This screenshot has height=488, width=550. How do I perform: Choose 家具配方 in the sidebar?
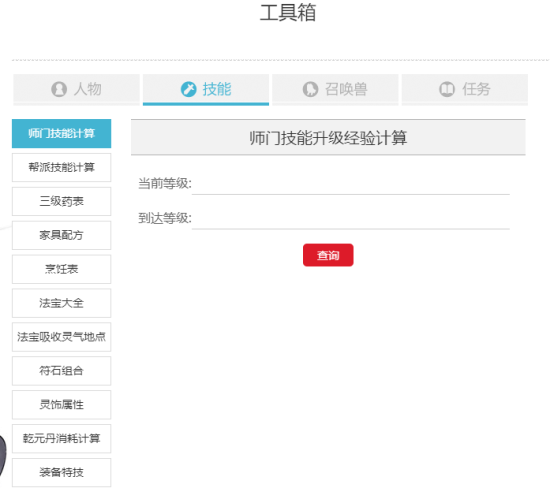click(61, 235)
